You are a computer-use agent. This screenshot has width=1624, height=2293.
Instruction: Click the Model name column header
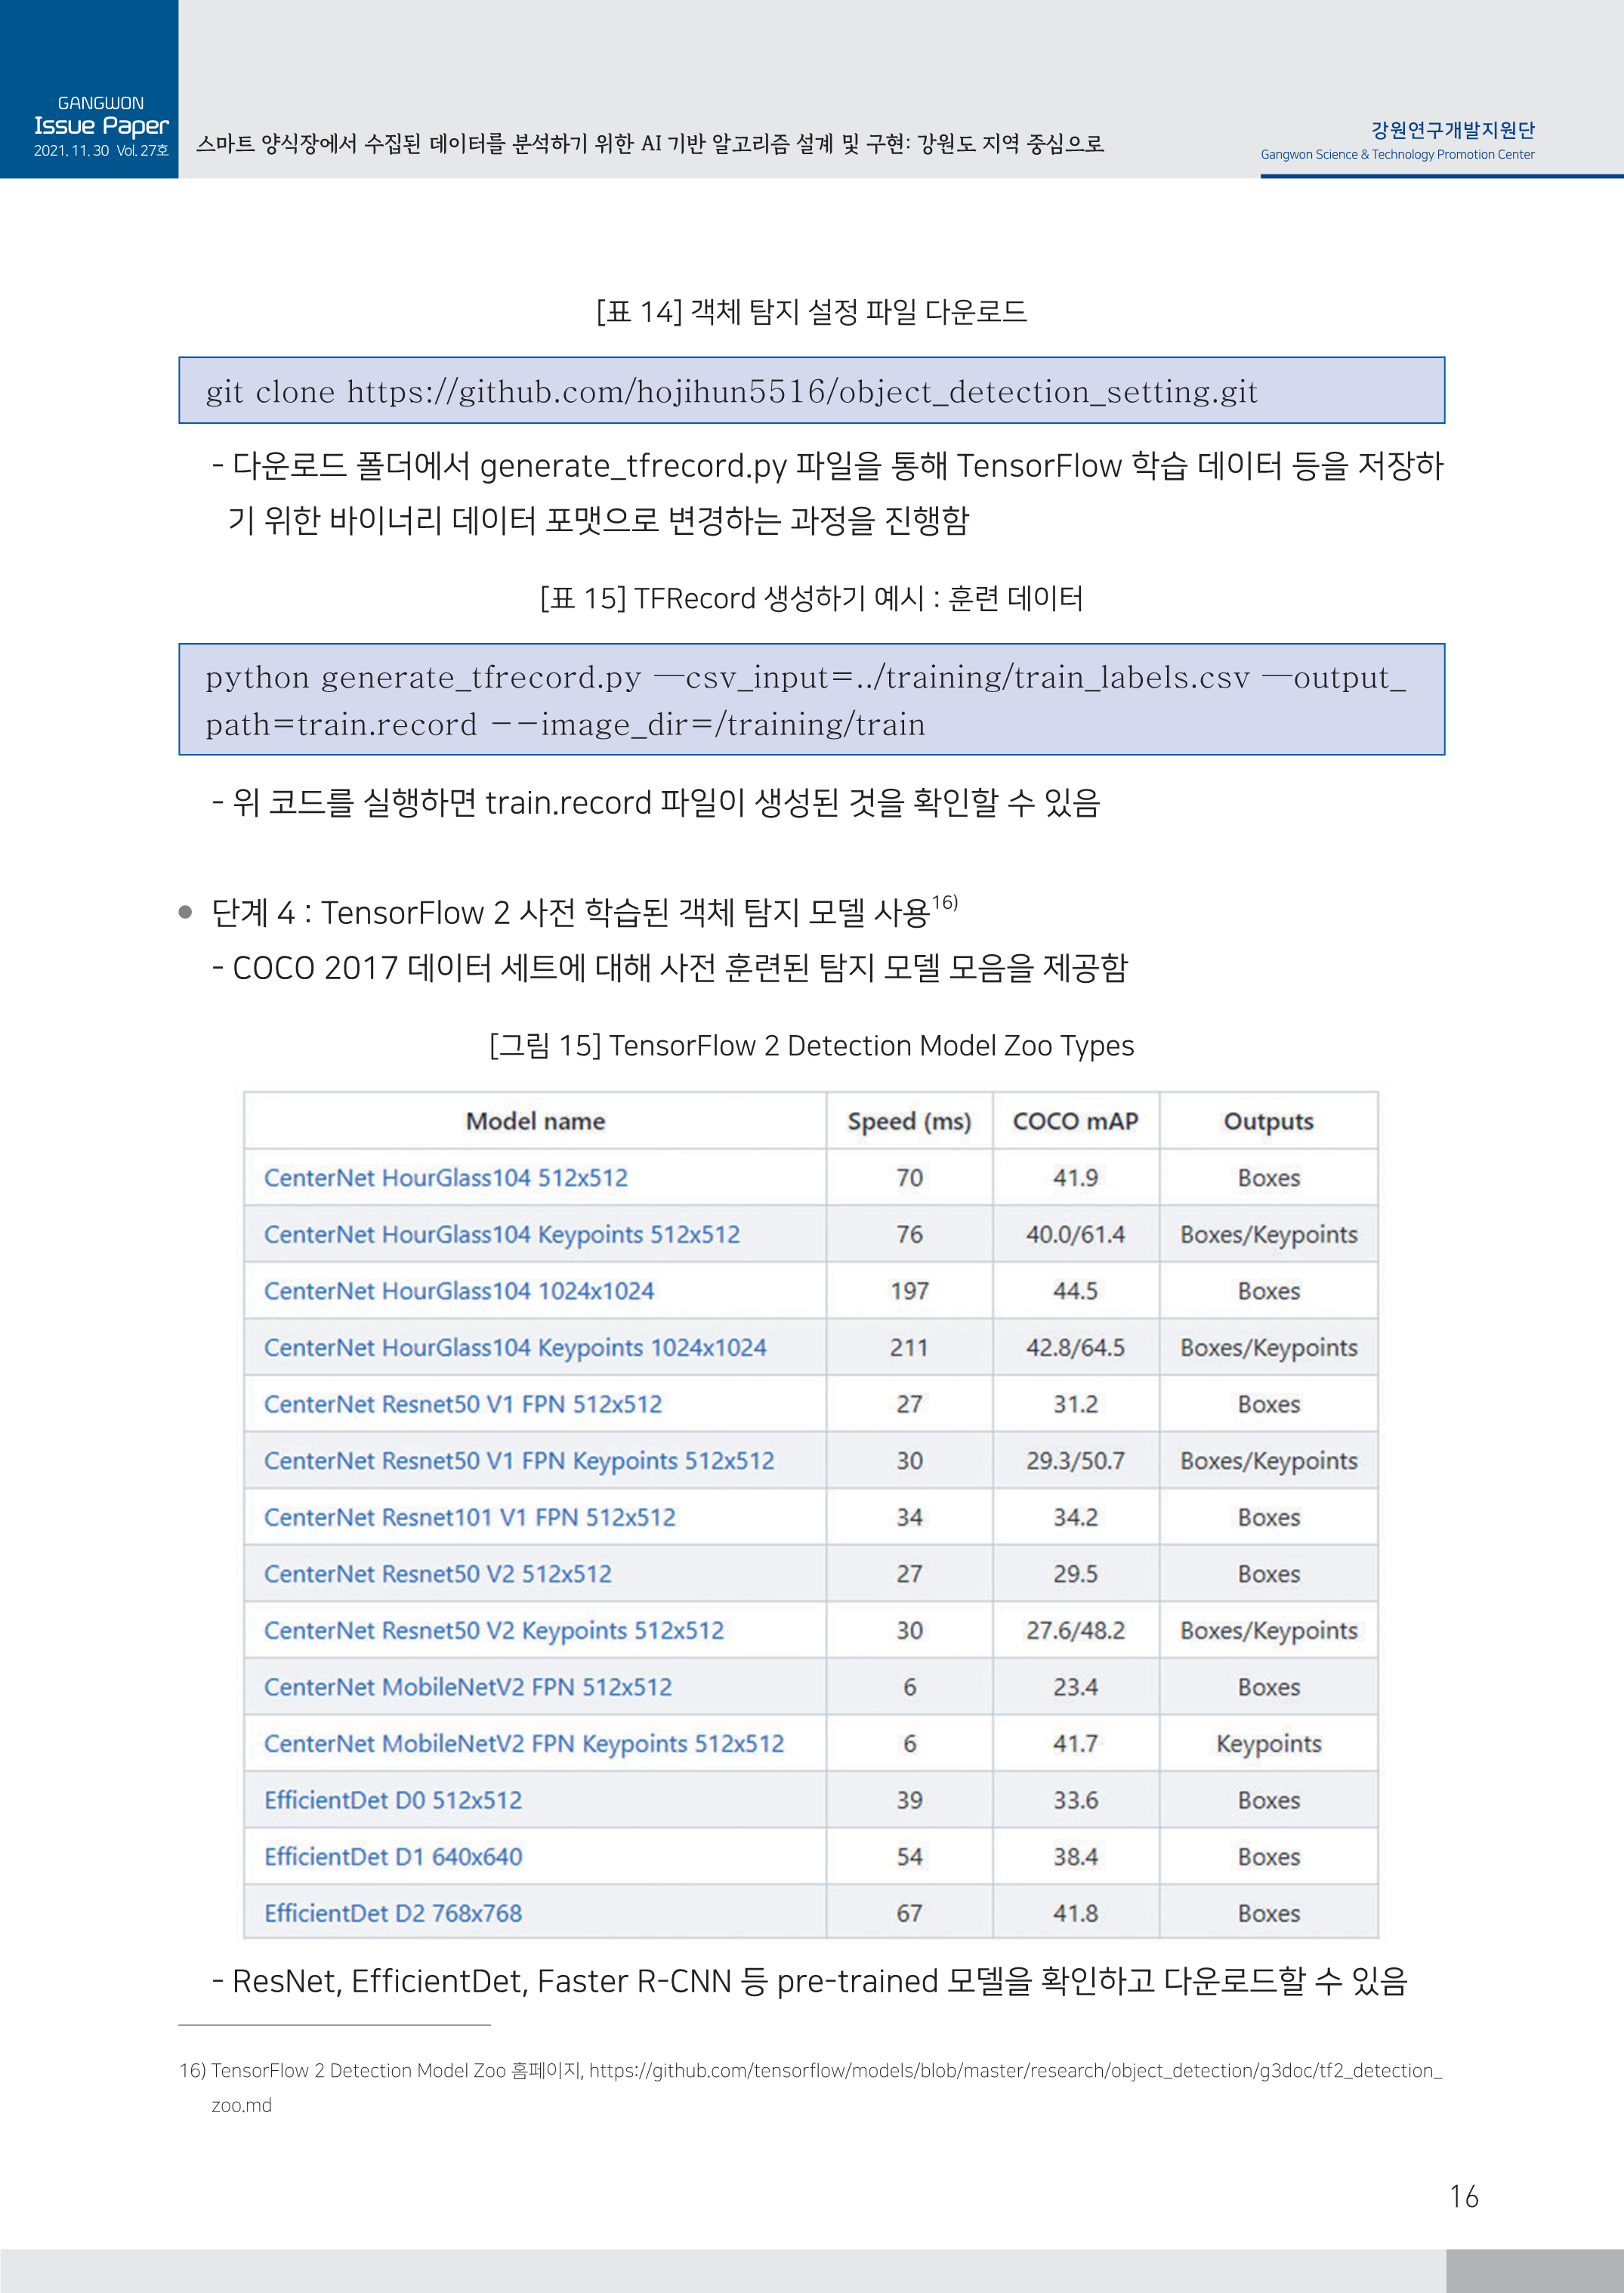(535, 1121)
